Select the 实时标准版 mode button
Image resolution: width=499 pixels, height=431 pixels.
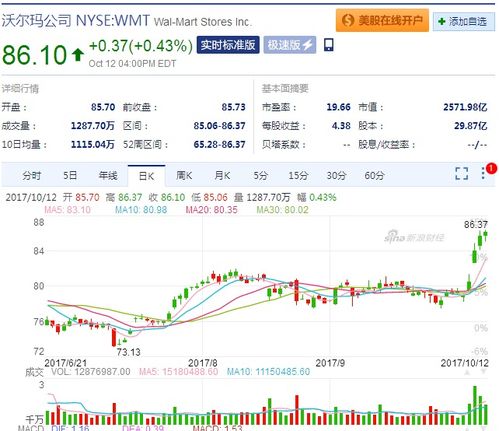tap(228, 45)
